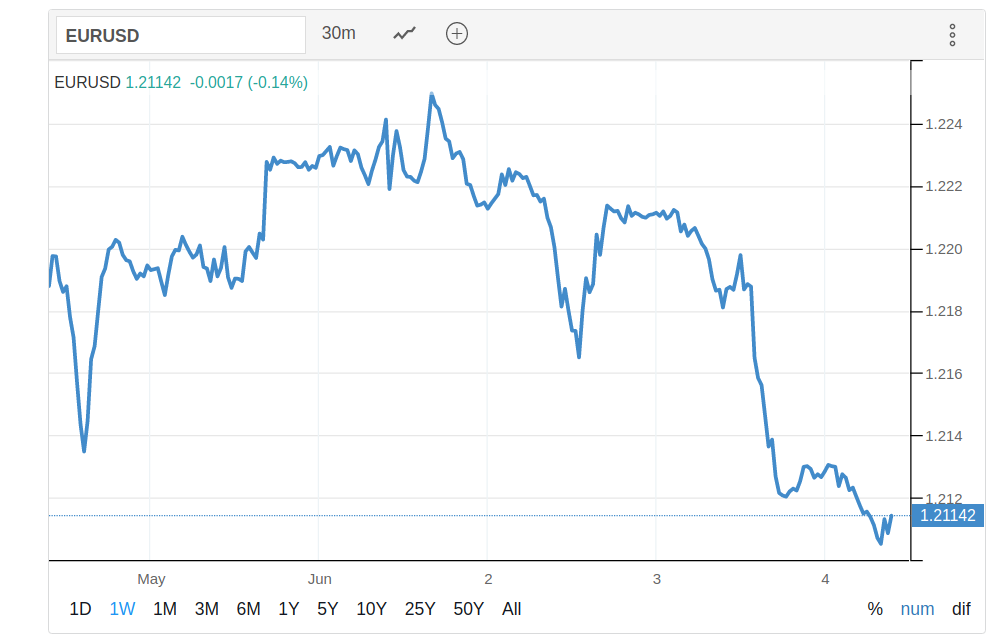The image size is (998, 644).
Task: Open the 30m interval dropdown
Action: tap(339, 33)
